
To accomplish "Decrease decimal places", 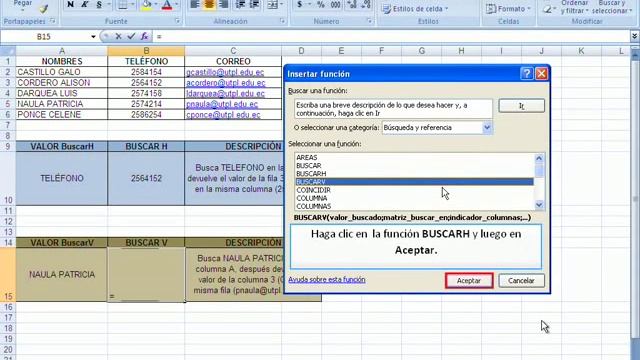I will [x=366, y=4].
